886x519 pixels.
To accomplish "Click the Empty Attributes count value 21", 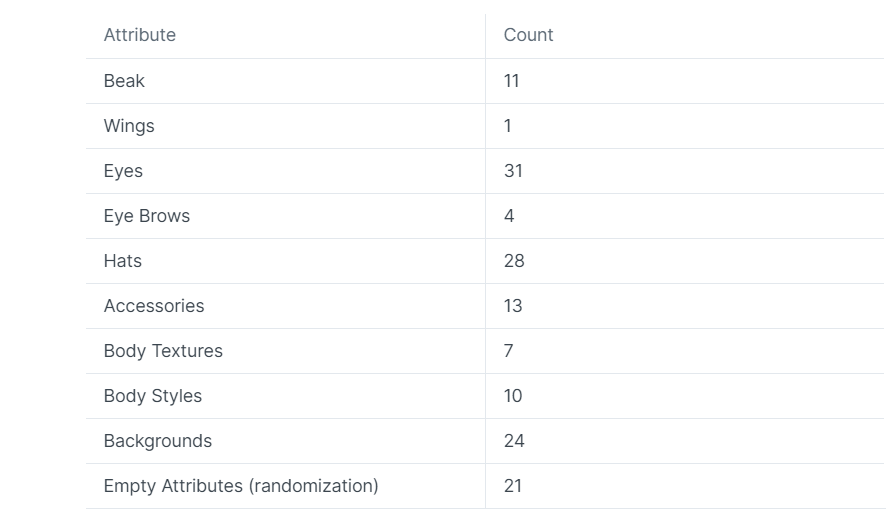I will [513, 486].
